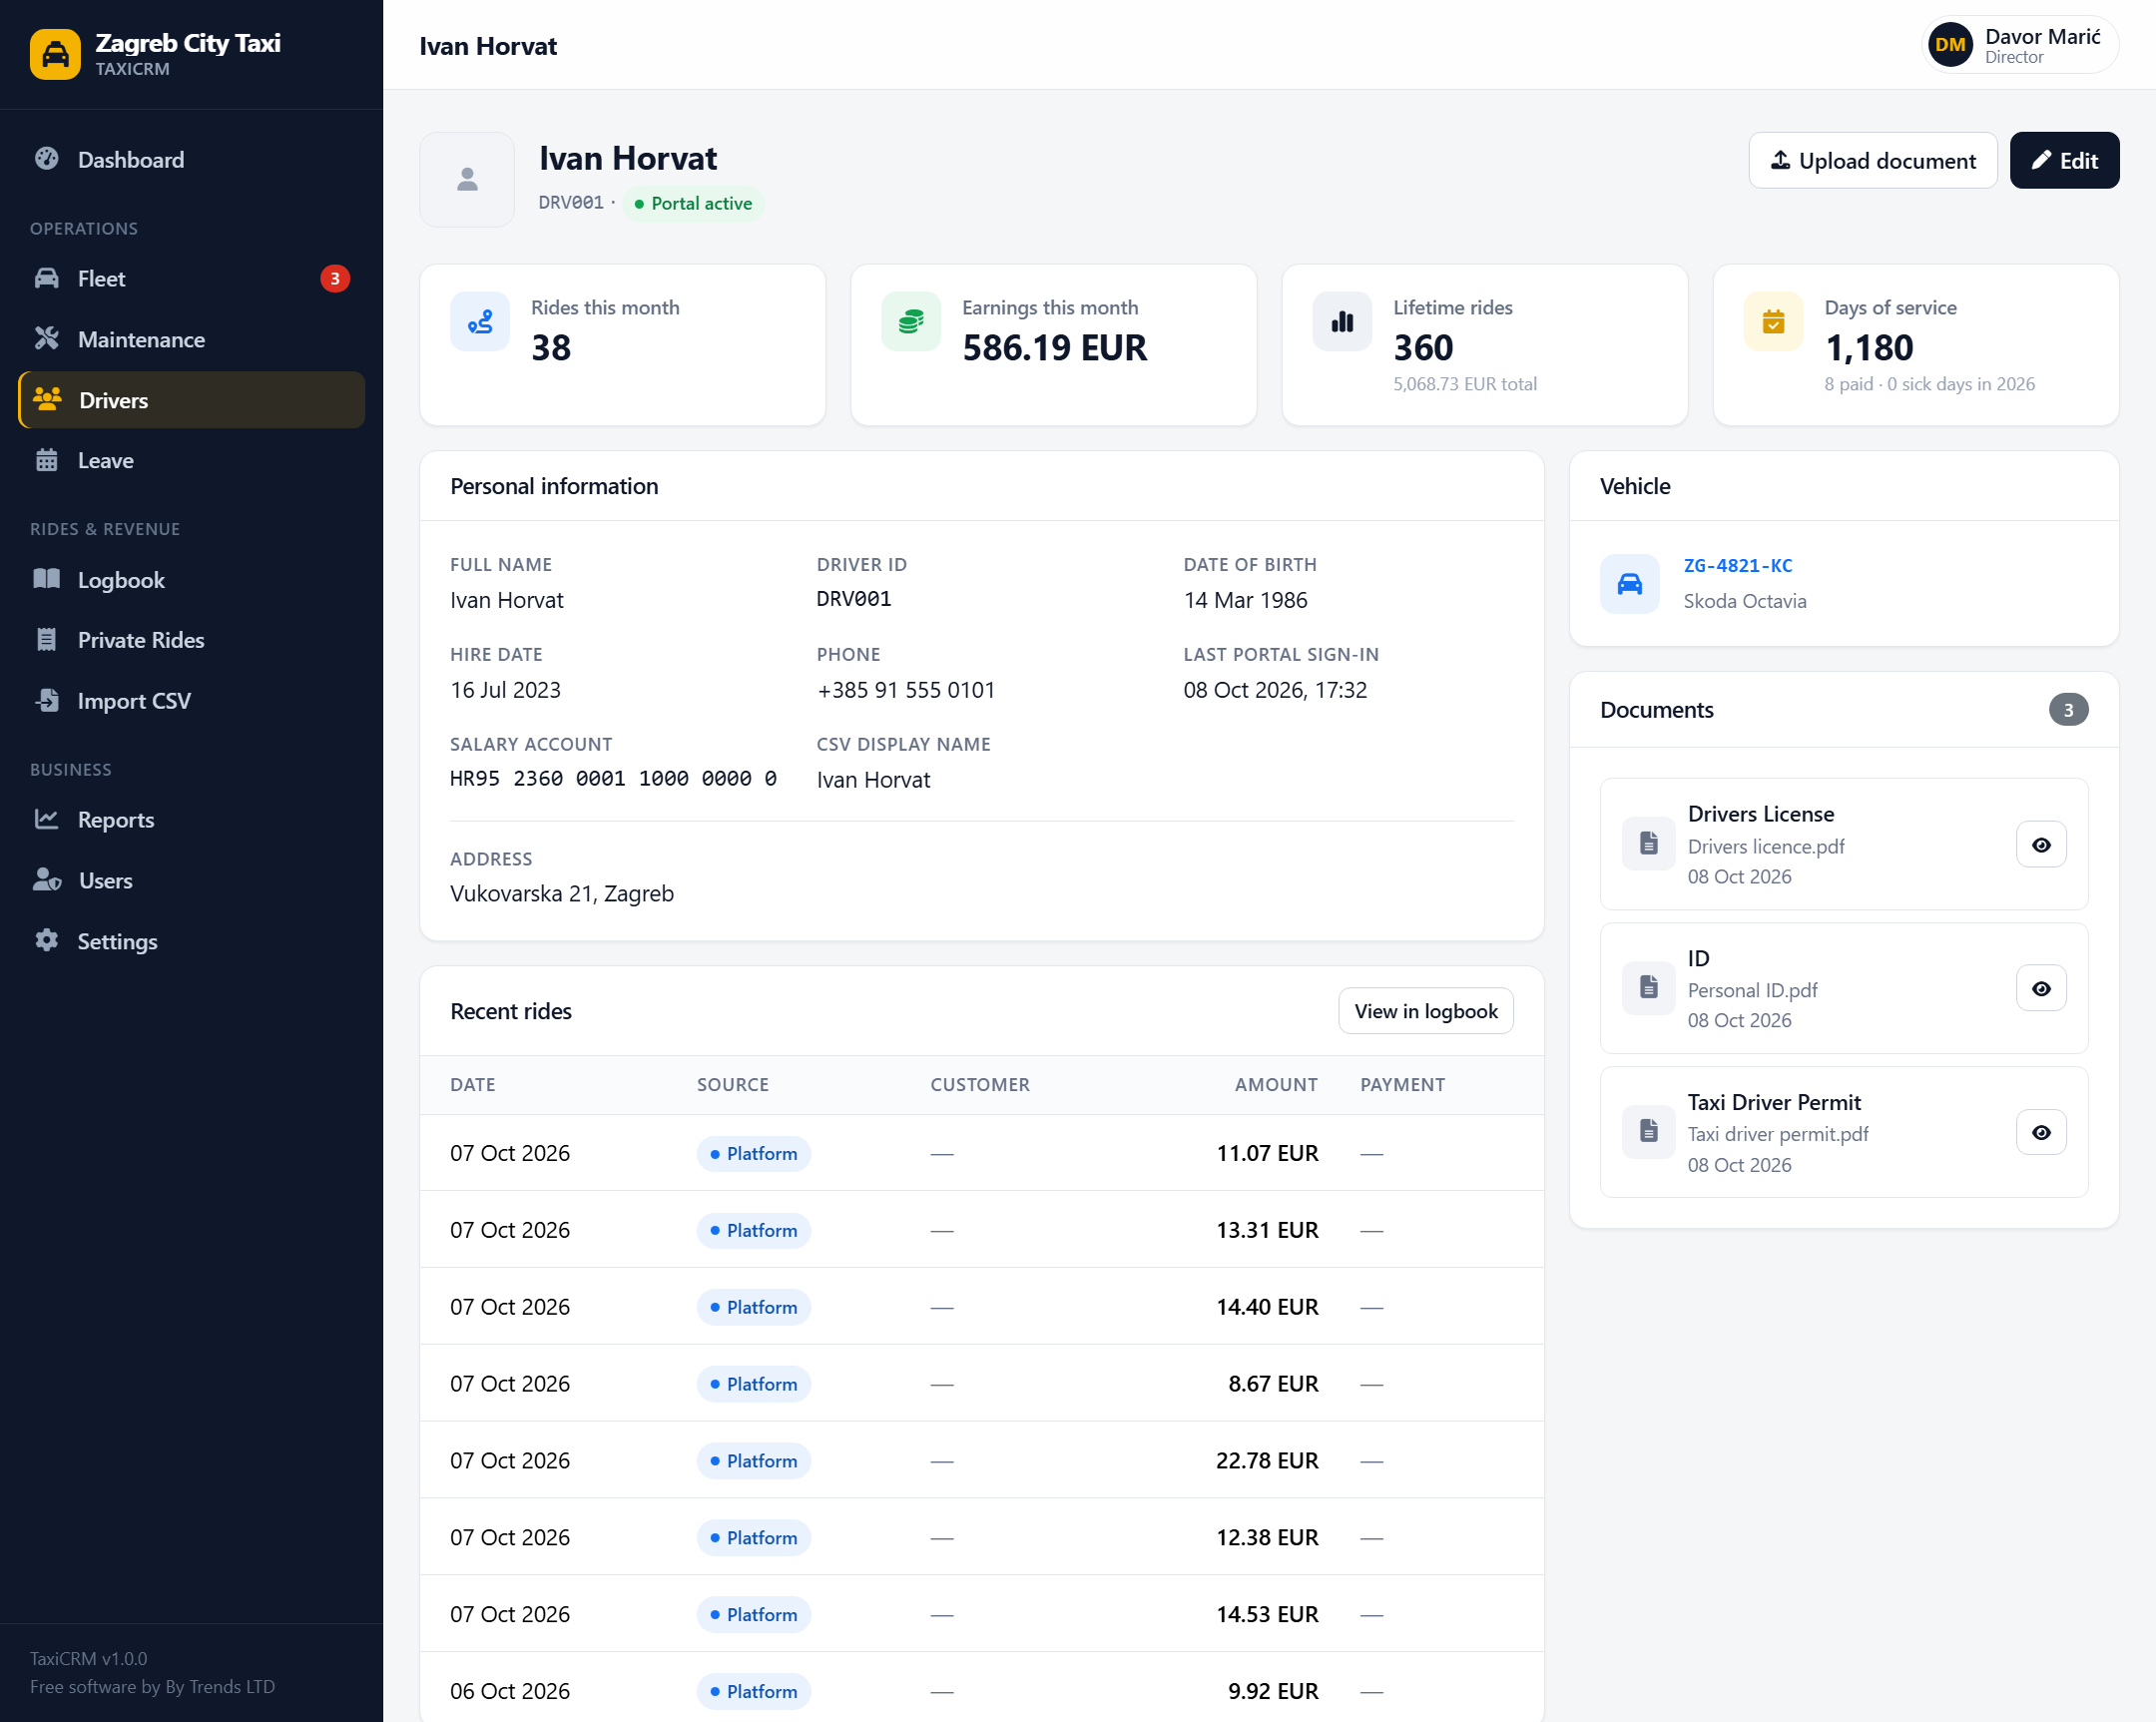Screen dimensions: 2156x1722
Task: Open Users management
Action: pos(191,880)
